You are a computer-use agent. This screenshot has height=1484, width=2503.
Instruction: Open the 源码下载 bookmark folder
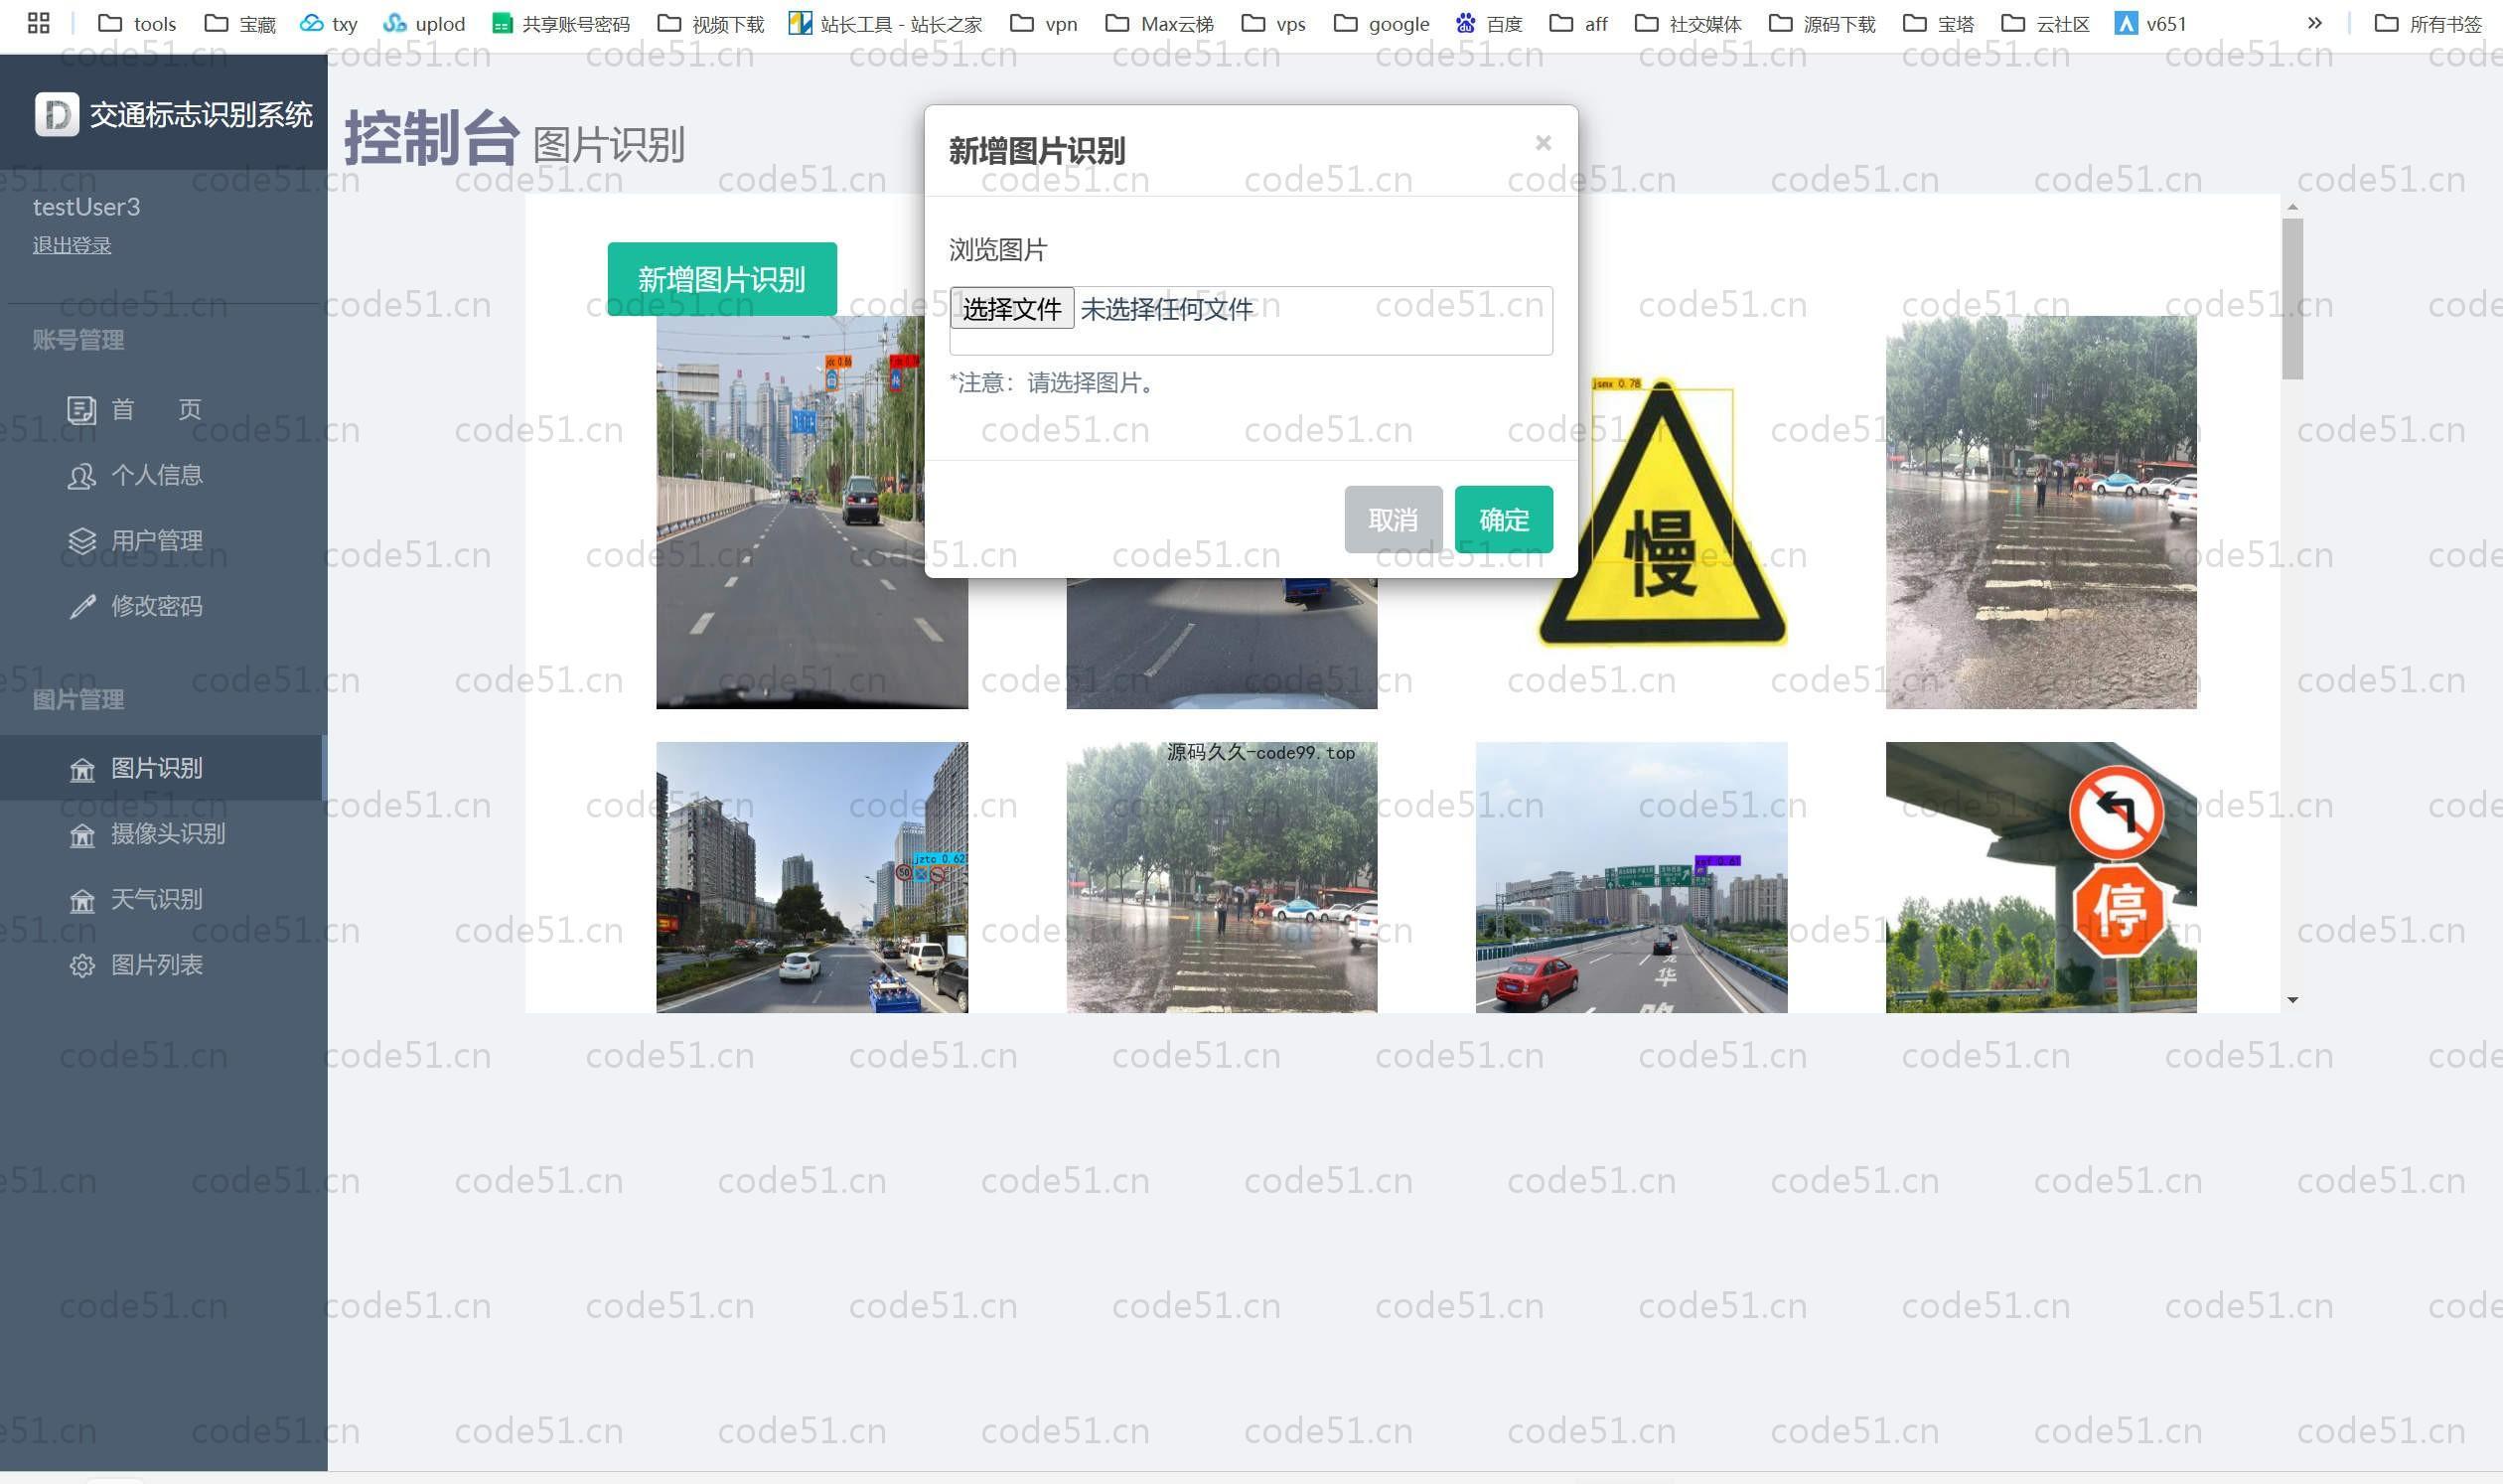[1822, 23]
